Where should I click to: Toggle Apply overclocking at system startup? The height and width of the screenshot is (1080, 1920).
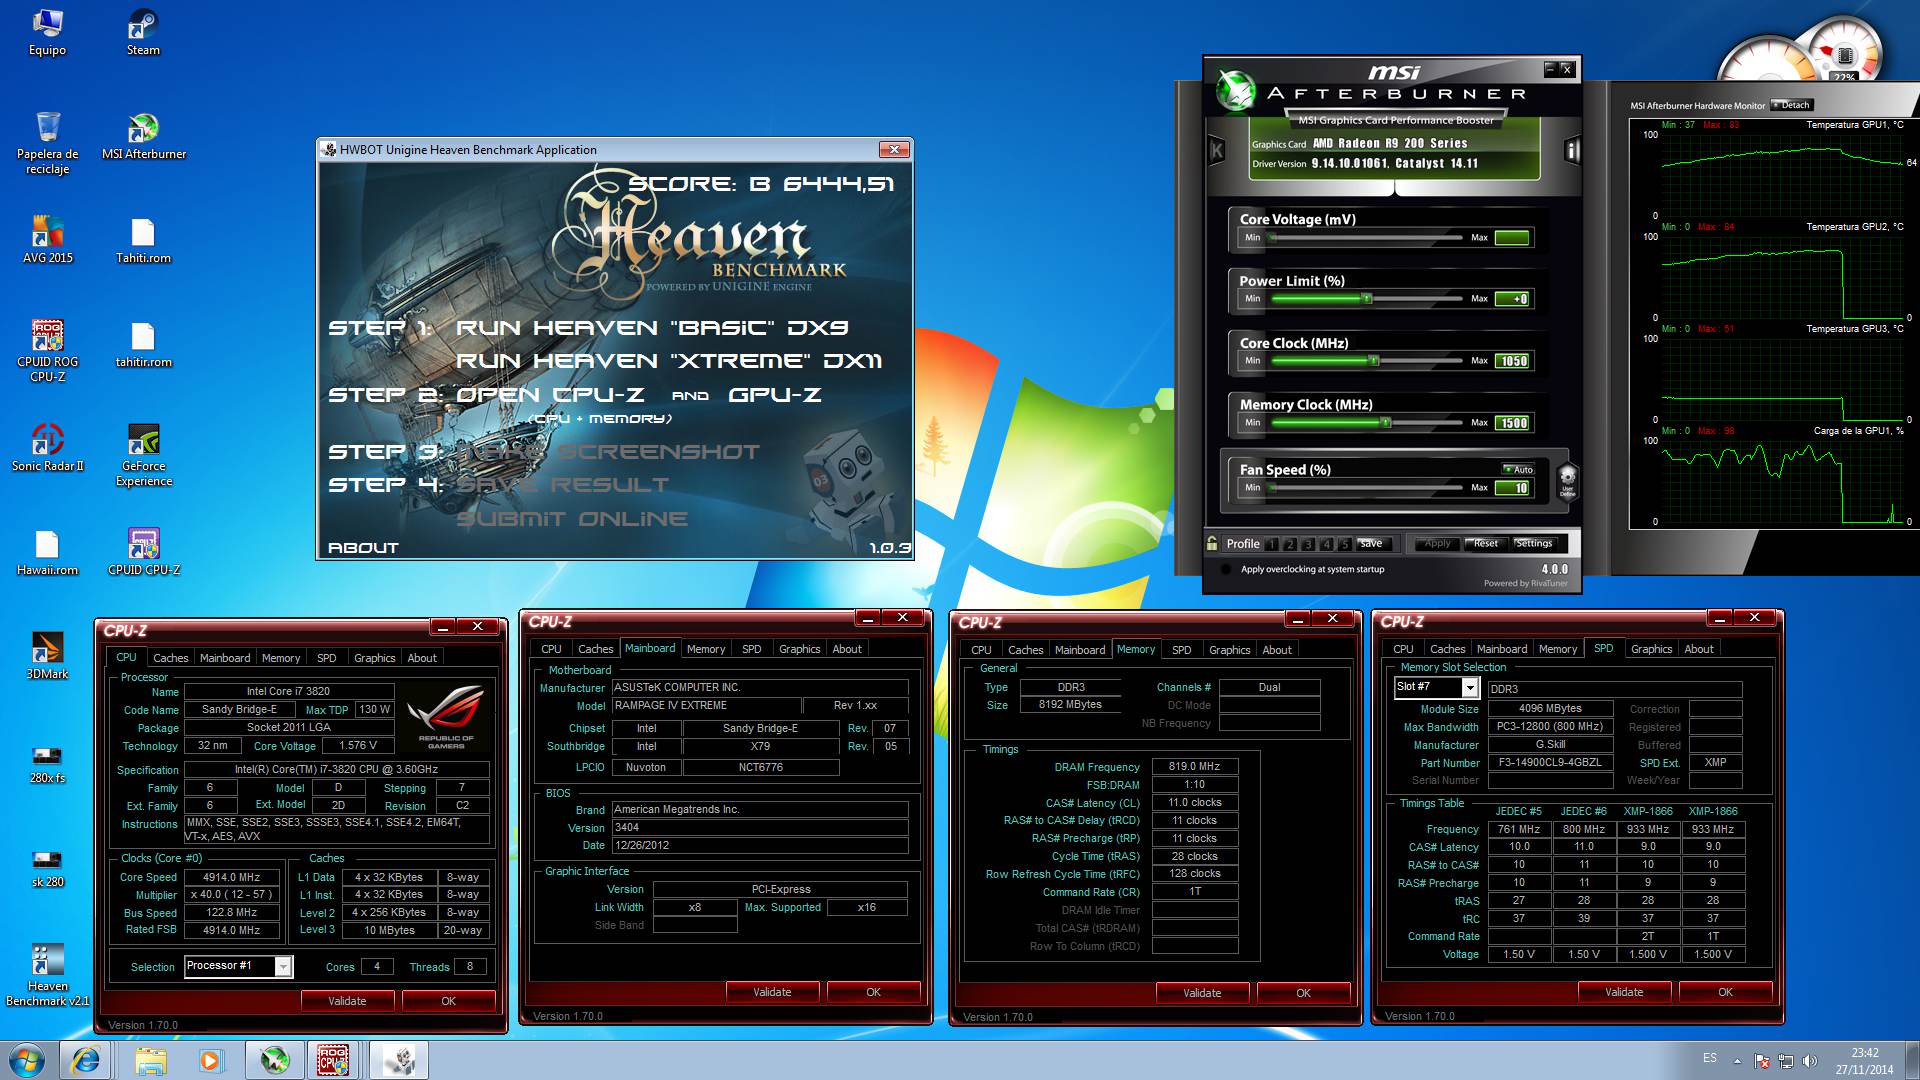[1226, 569]
